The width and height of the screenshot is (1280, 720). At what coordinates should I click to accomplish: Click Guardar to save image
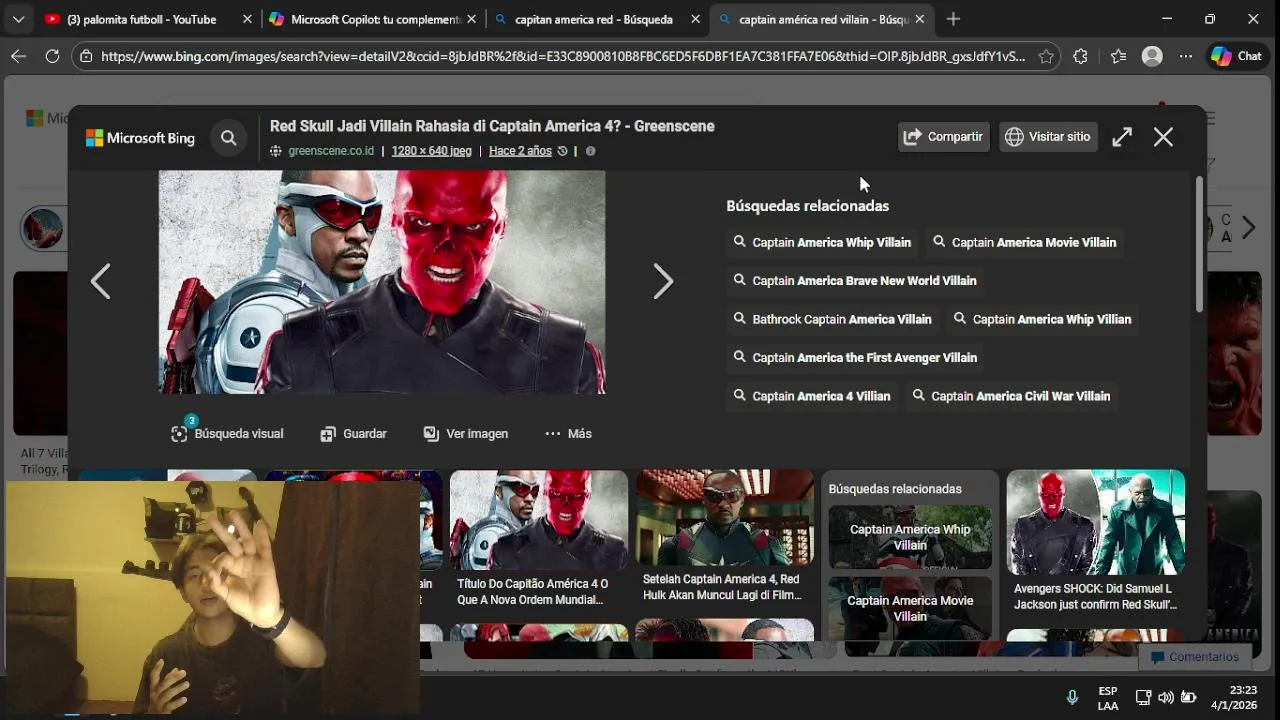click(353, 433)
